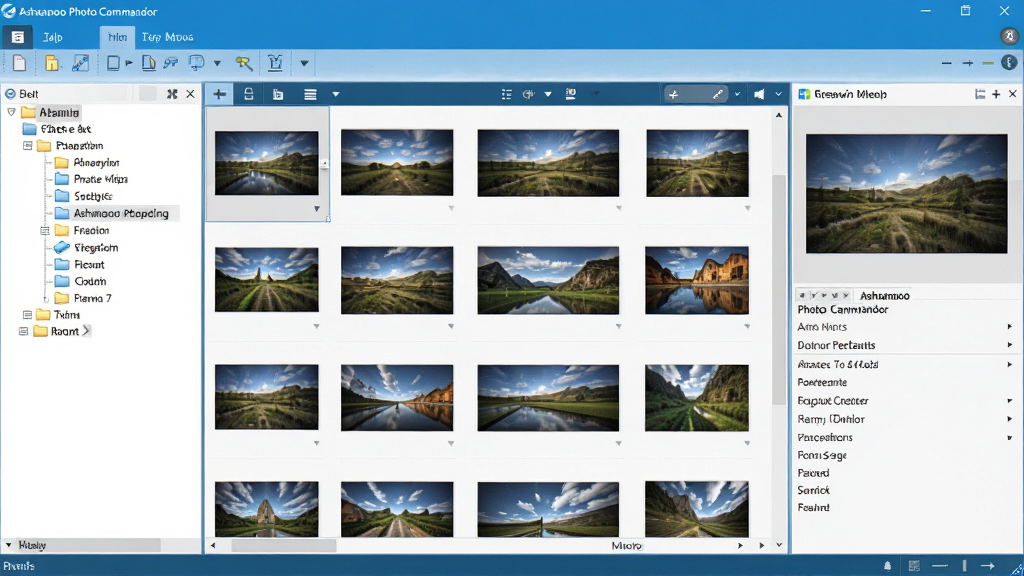
Task: Open the dropdown arrow beside the speech bubble icon
Action: tap(217, 63)
